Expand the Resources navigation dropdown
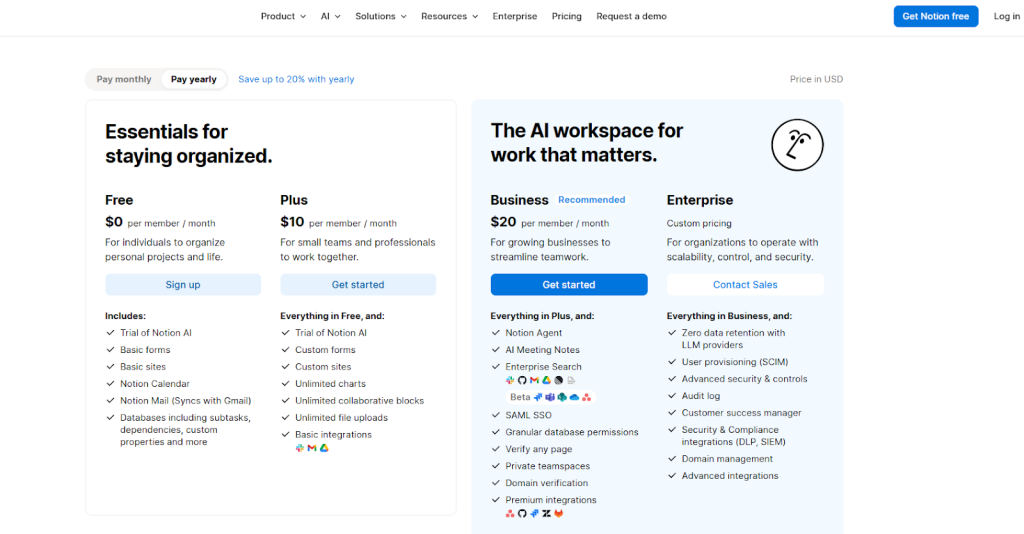Image resolution: width=1024 pixels, height=534 pixels. 449,16
